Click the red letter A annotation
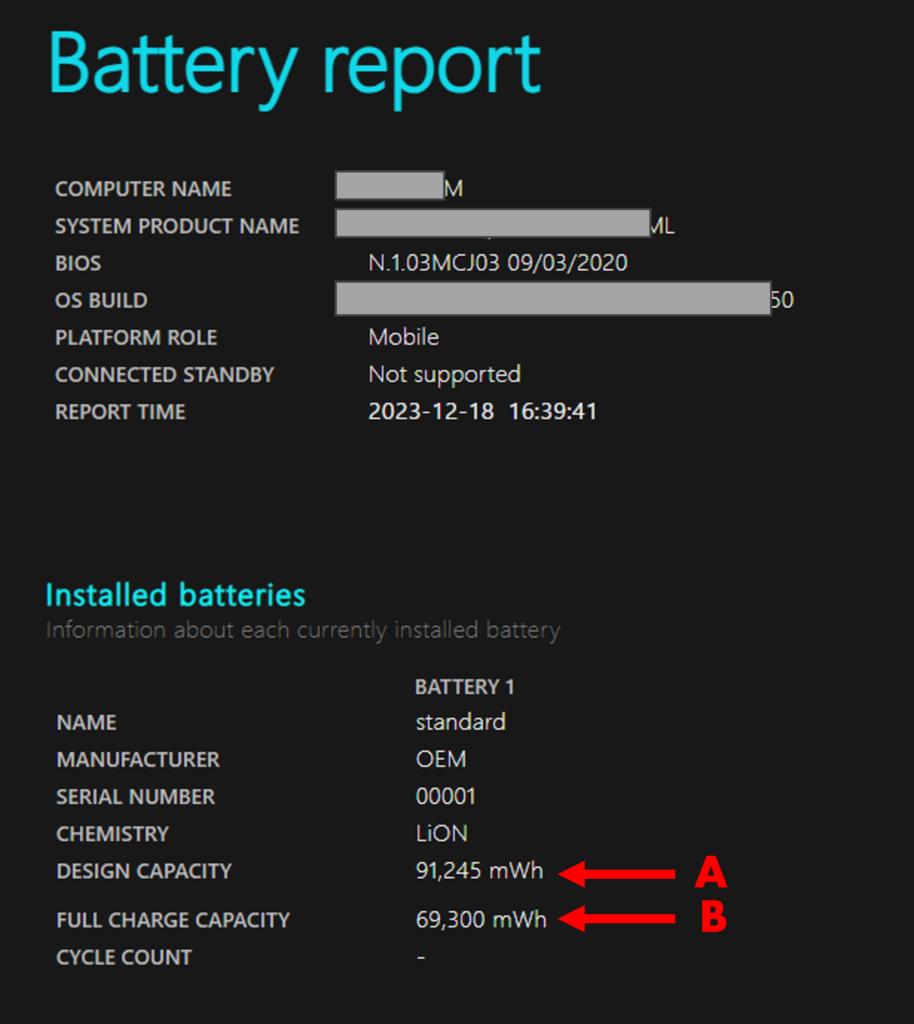 710,873
